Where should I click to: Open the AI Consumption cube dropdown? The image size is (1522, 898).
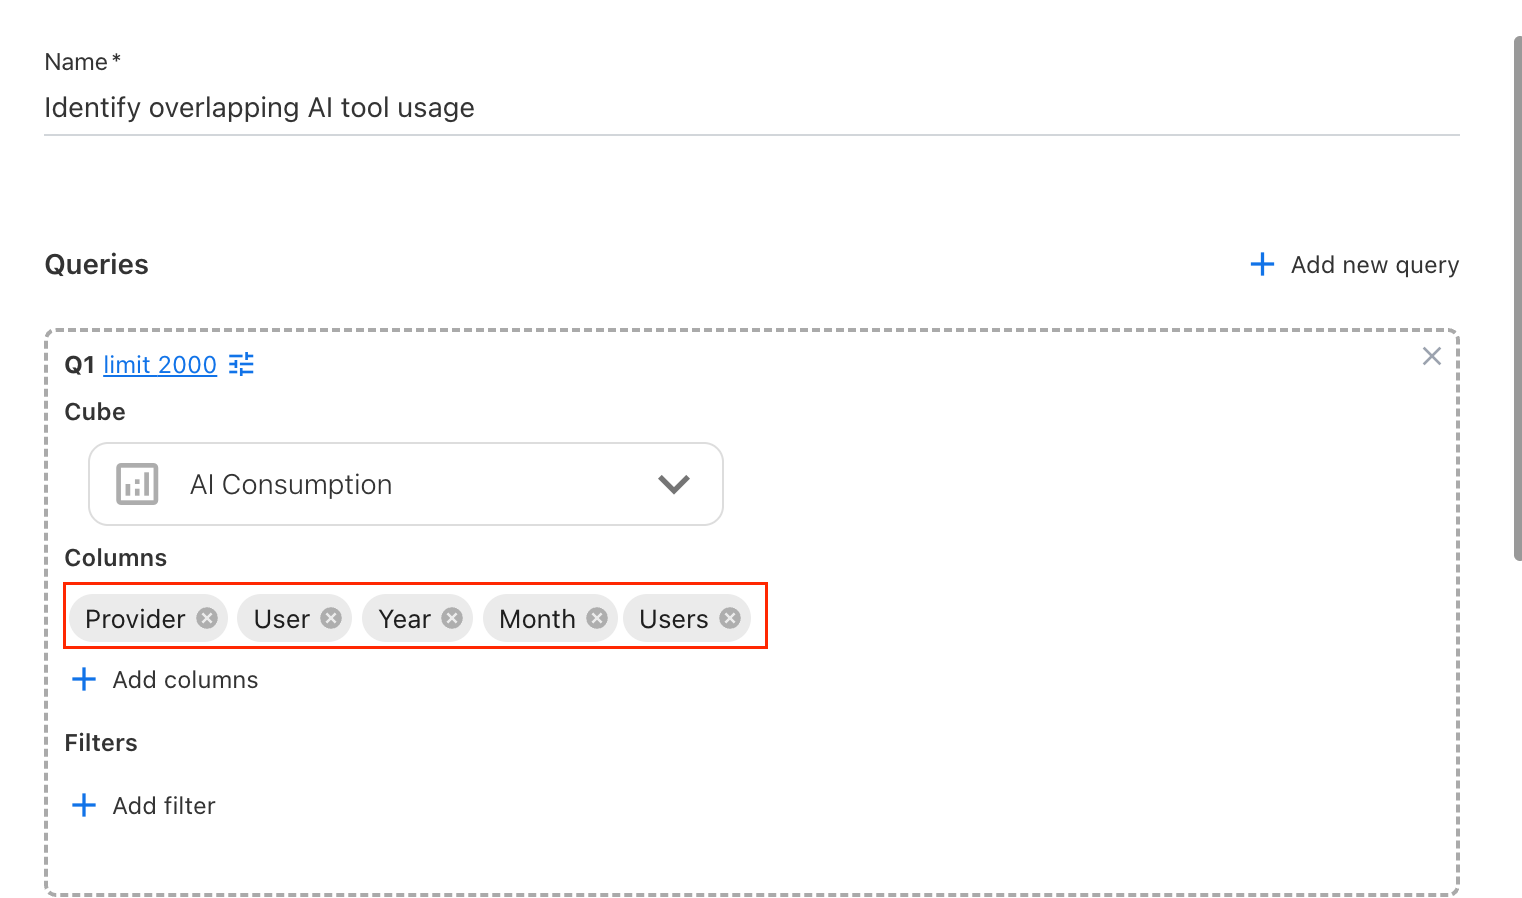406,484
